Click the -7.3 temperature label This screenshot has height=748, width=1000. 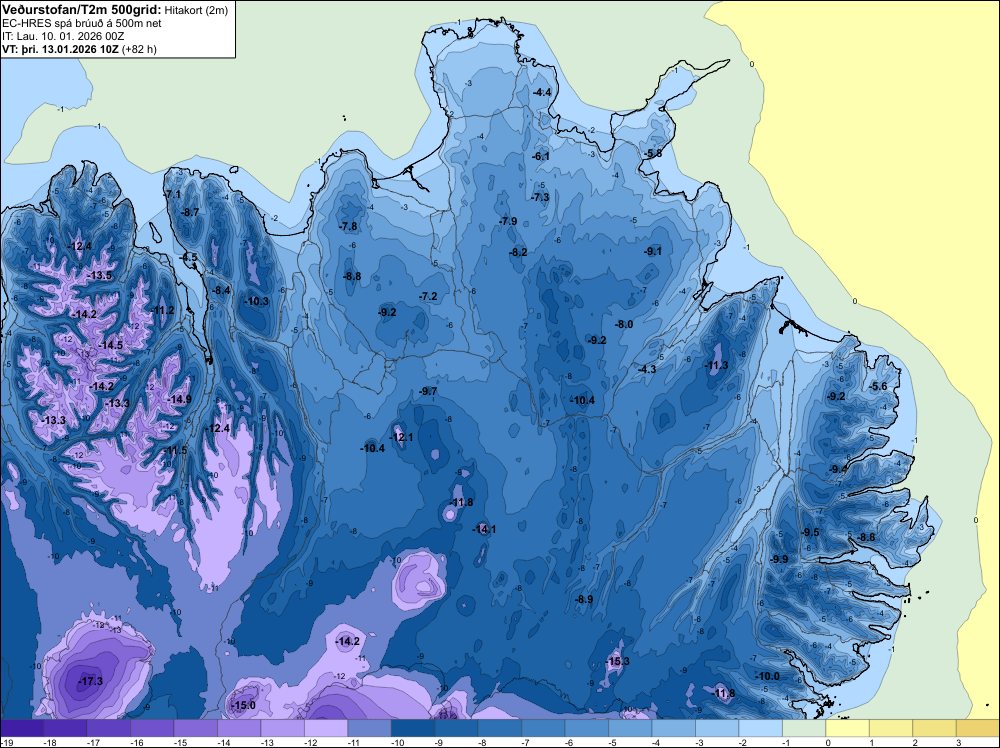point(540,197)
